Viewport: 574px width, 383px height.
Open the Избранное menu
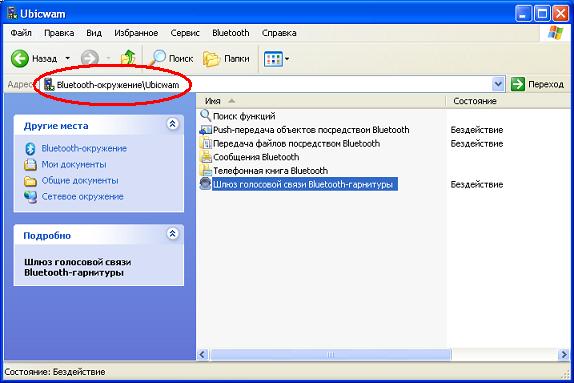(x=136, y=33)
